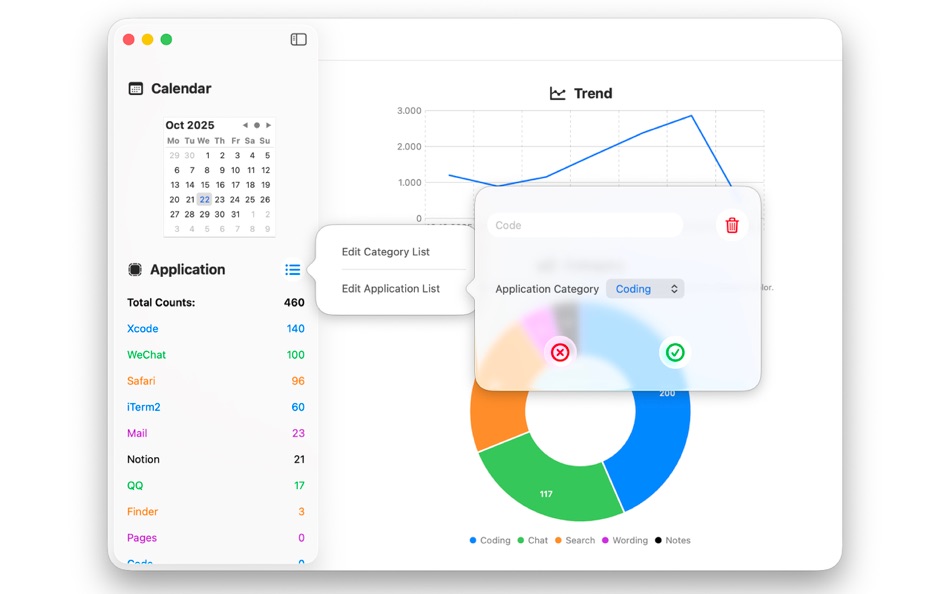Select October 22 in the calendar
The height and width of the screenshot is (594, 950).
(205, 199)
